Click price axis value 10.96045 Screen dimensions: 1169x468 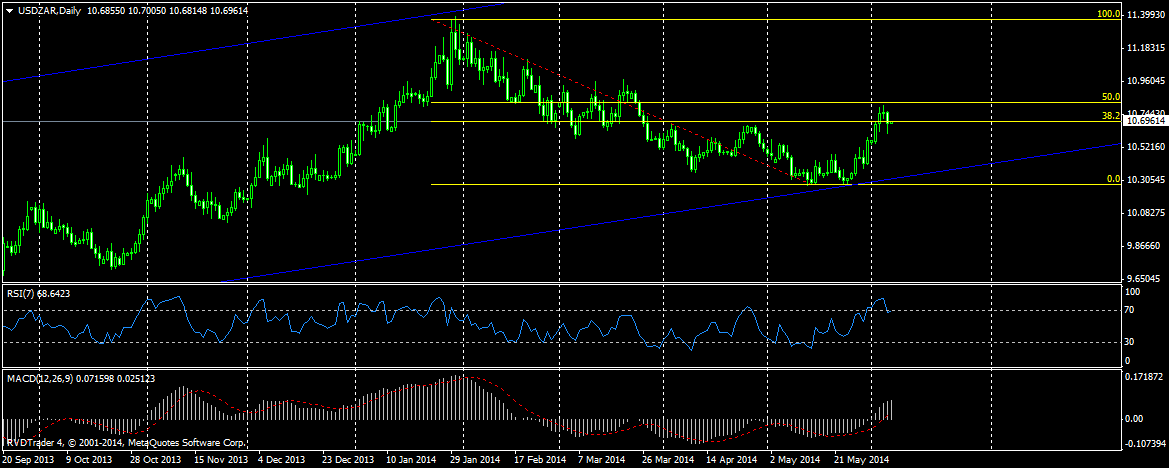pyautogui.click(x=1148, y=80)
